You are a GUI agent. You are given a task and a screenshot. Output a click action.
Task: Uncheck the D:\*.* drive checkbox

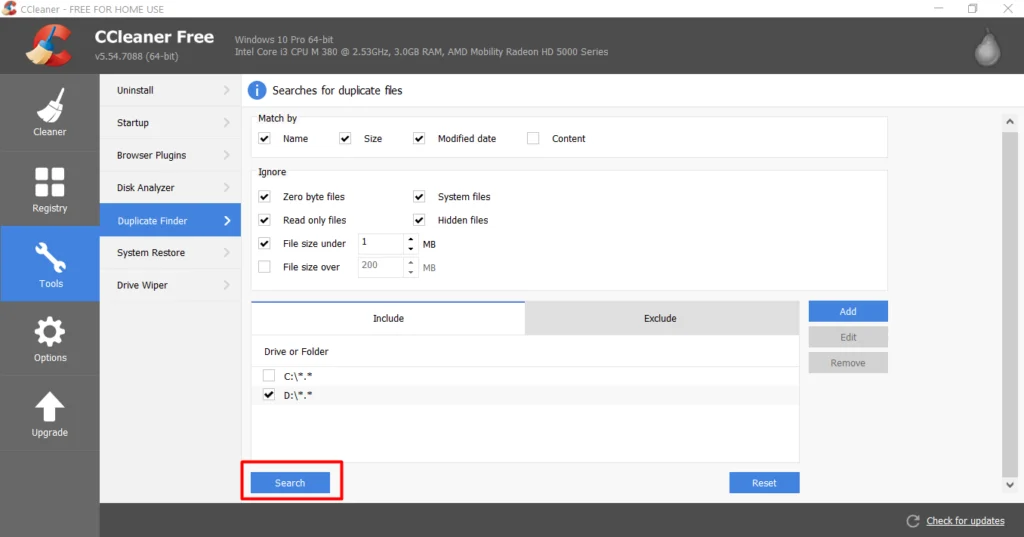coord(268,395)
